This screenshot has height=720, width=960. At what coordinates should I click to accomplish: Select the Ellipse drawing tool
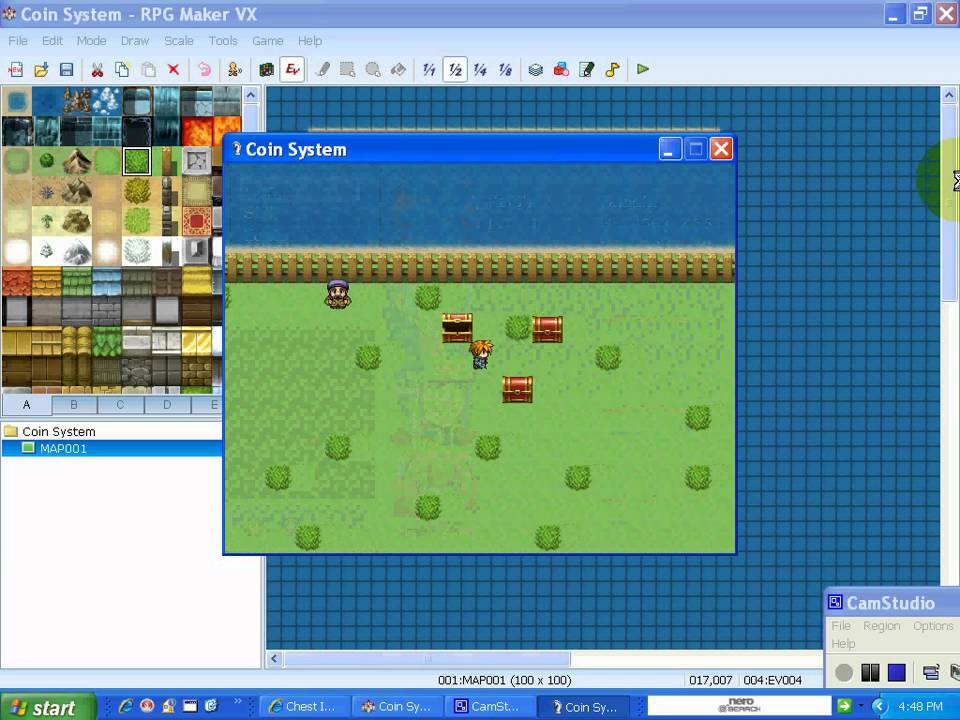pyautogui.click(x=373, y=69)
